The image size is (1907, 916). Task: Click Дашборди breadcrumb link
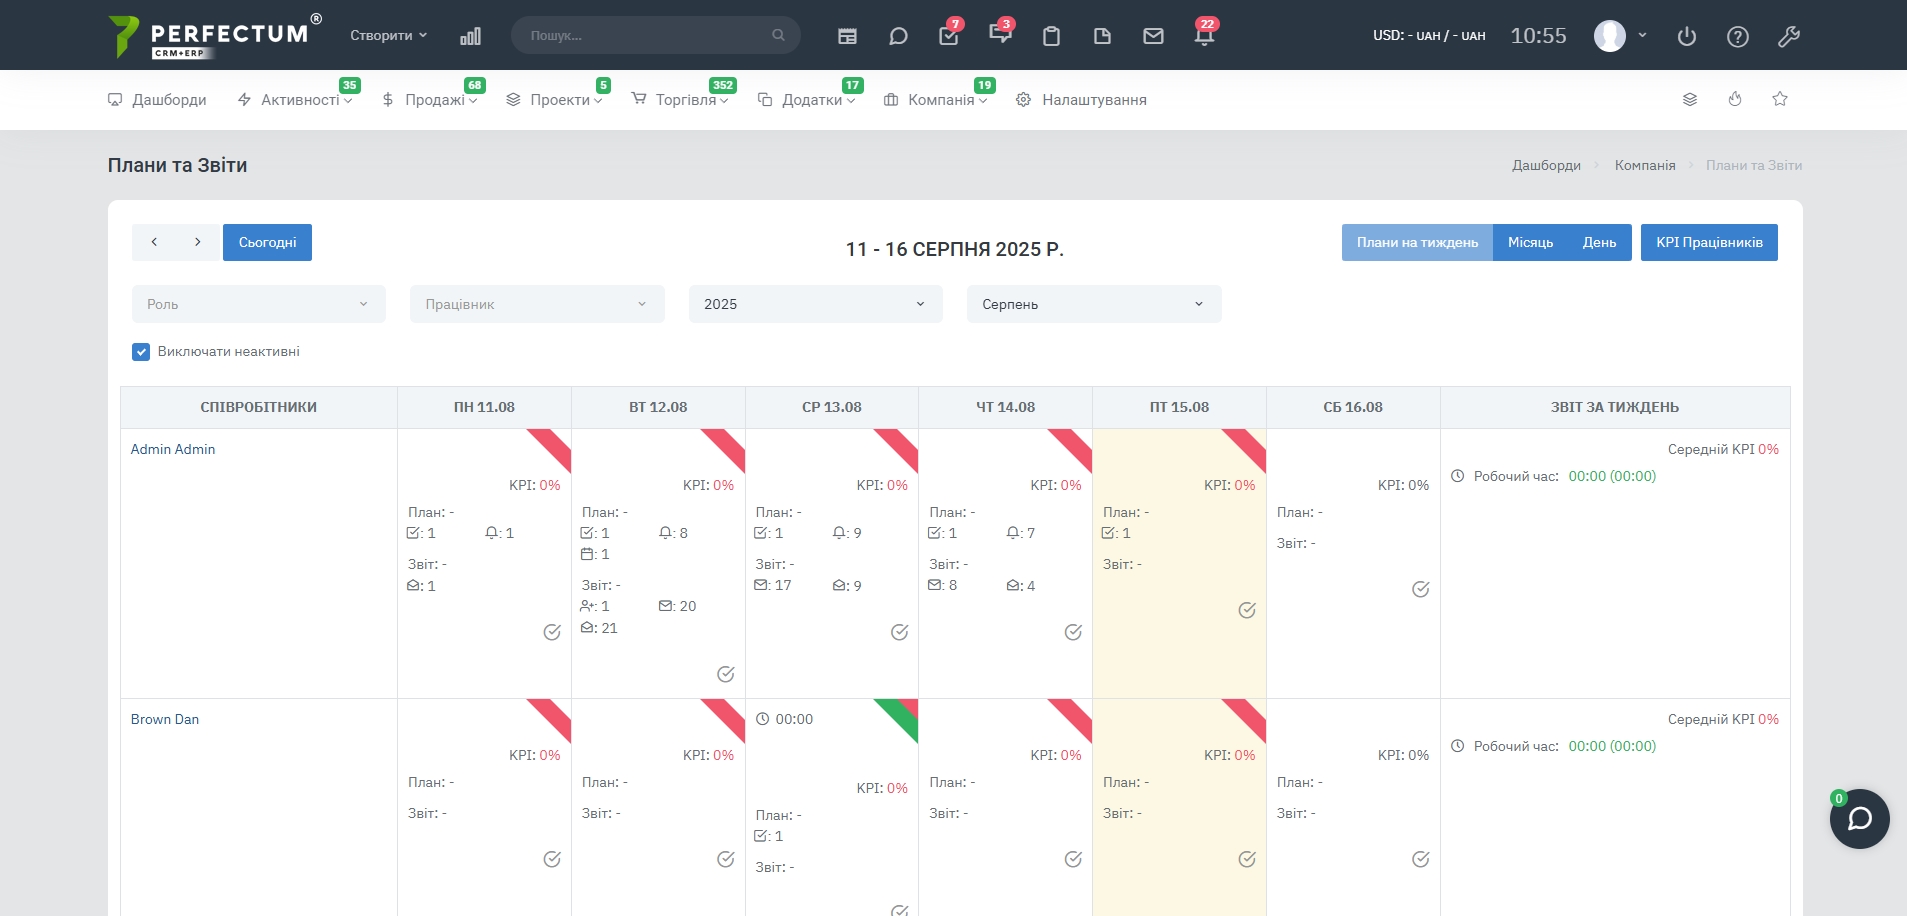(1546, 165)
